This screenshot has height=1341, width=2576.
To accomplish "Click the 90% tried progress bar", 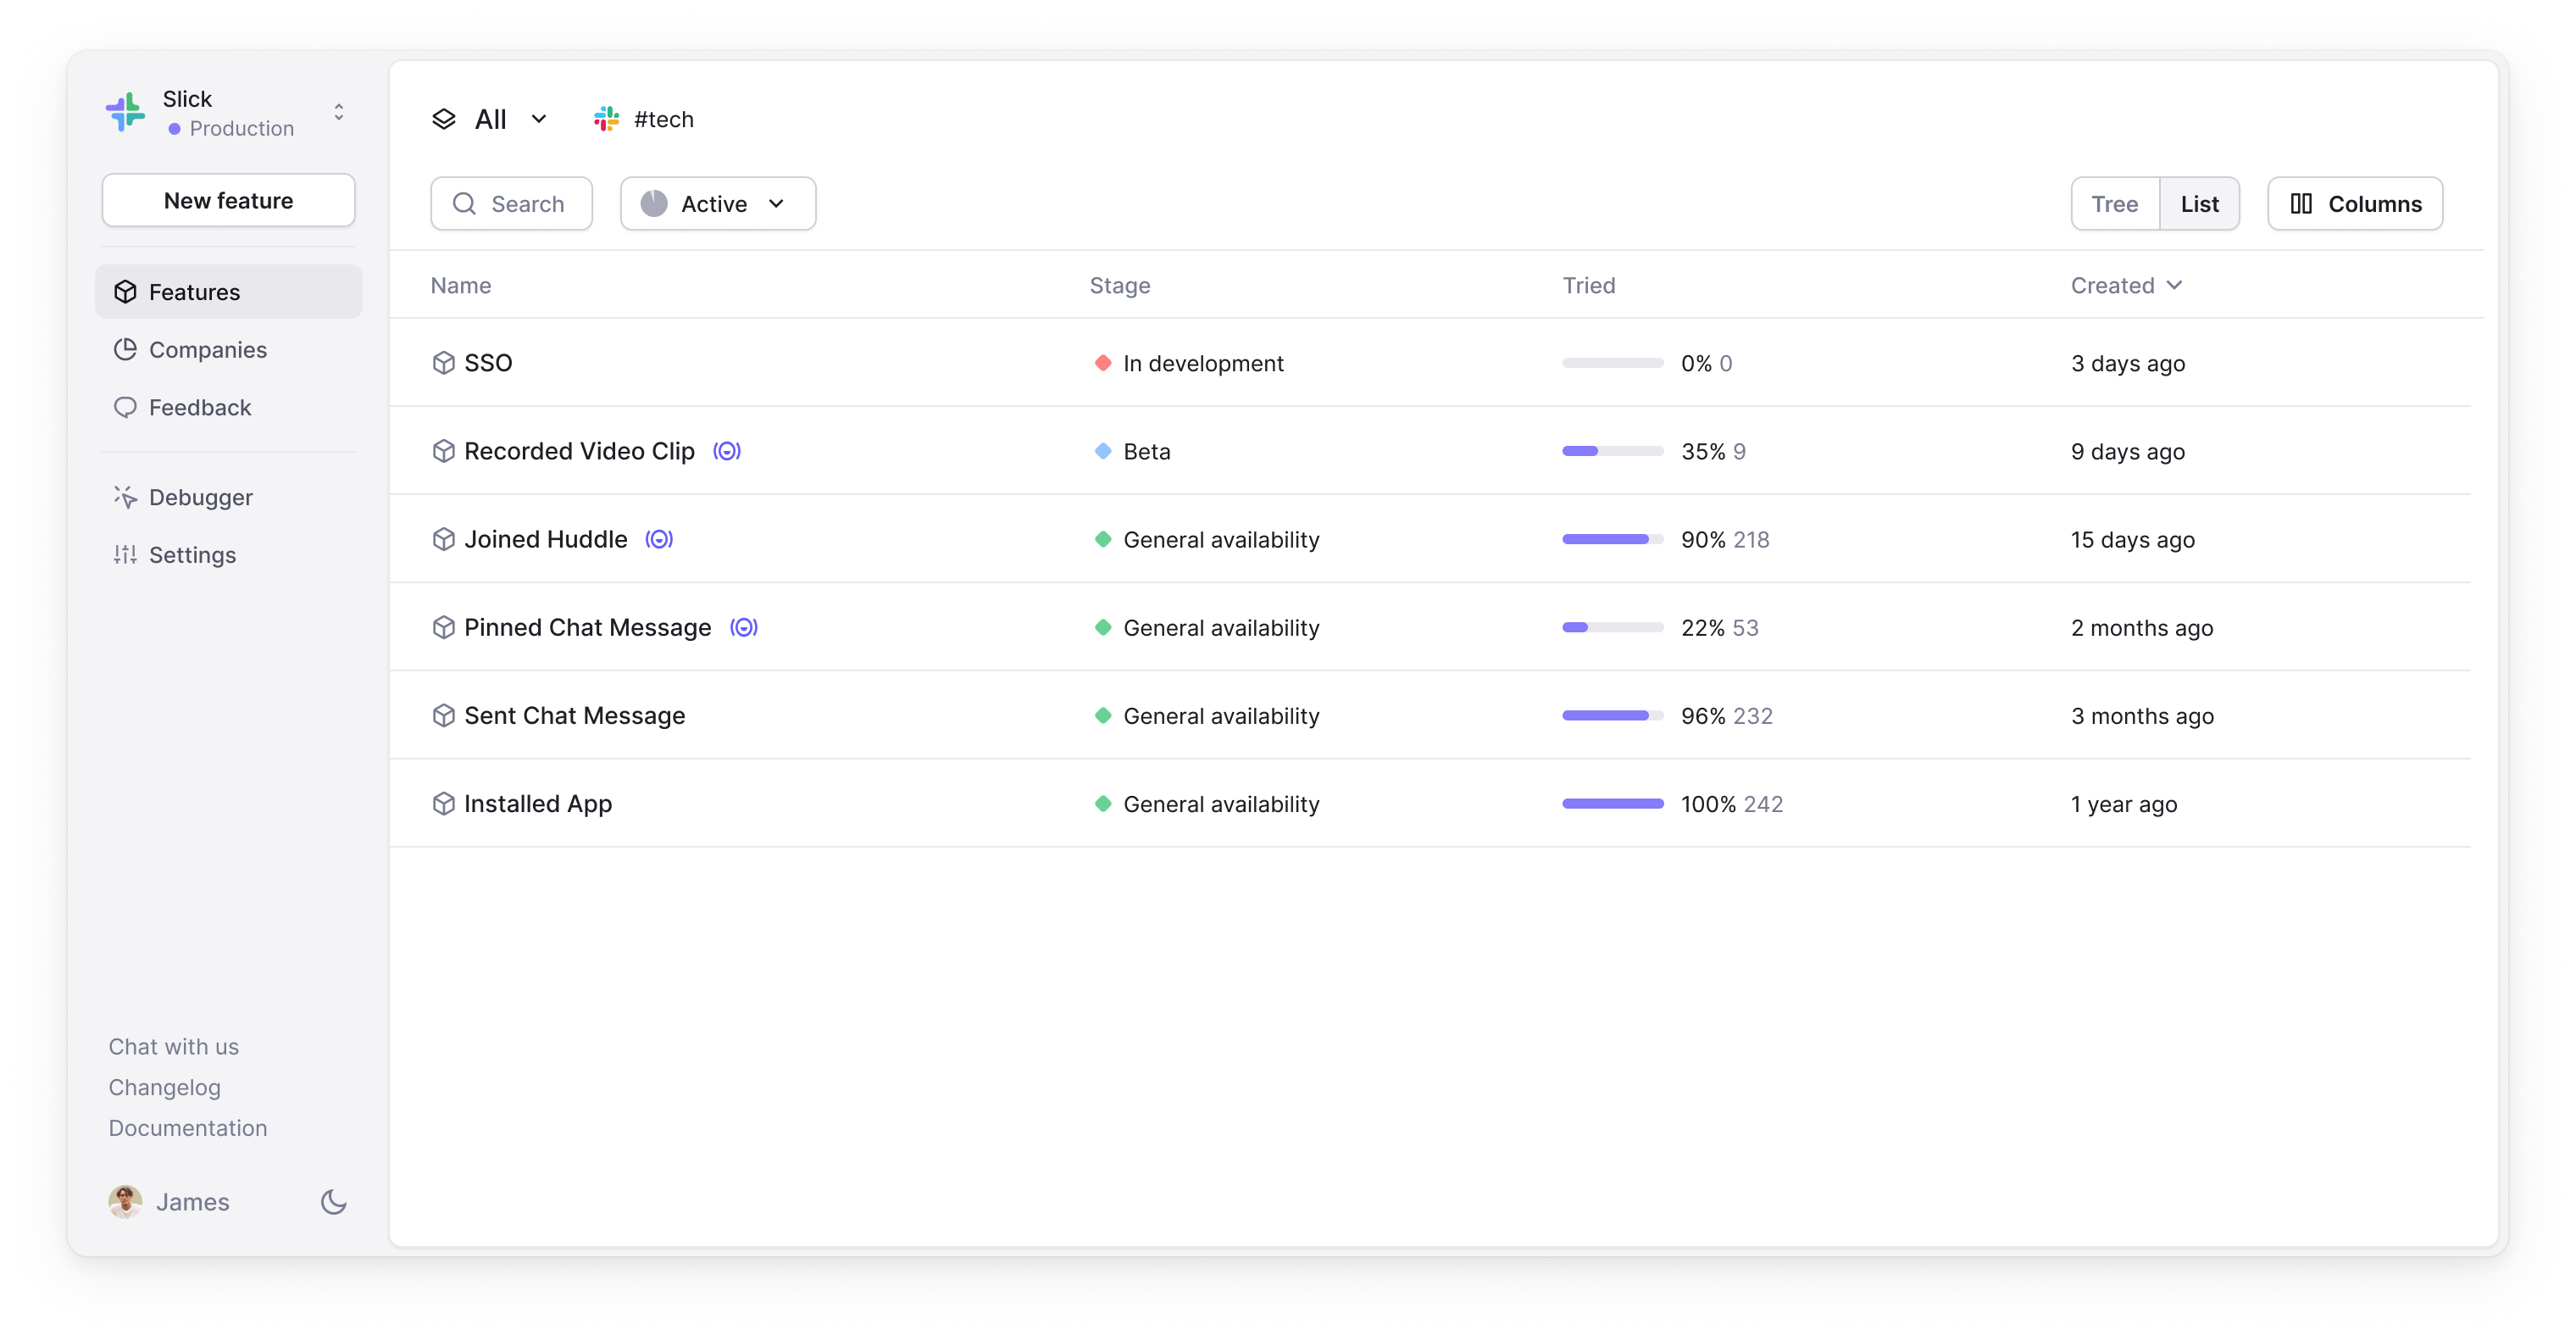I will pos(1613,539).
